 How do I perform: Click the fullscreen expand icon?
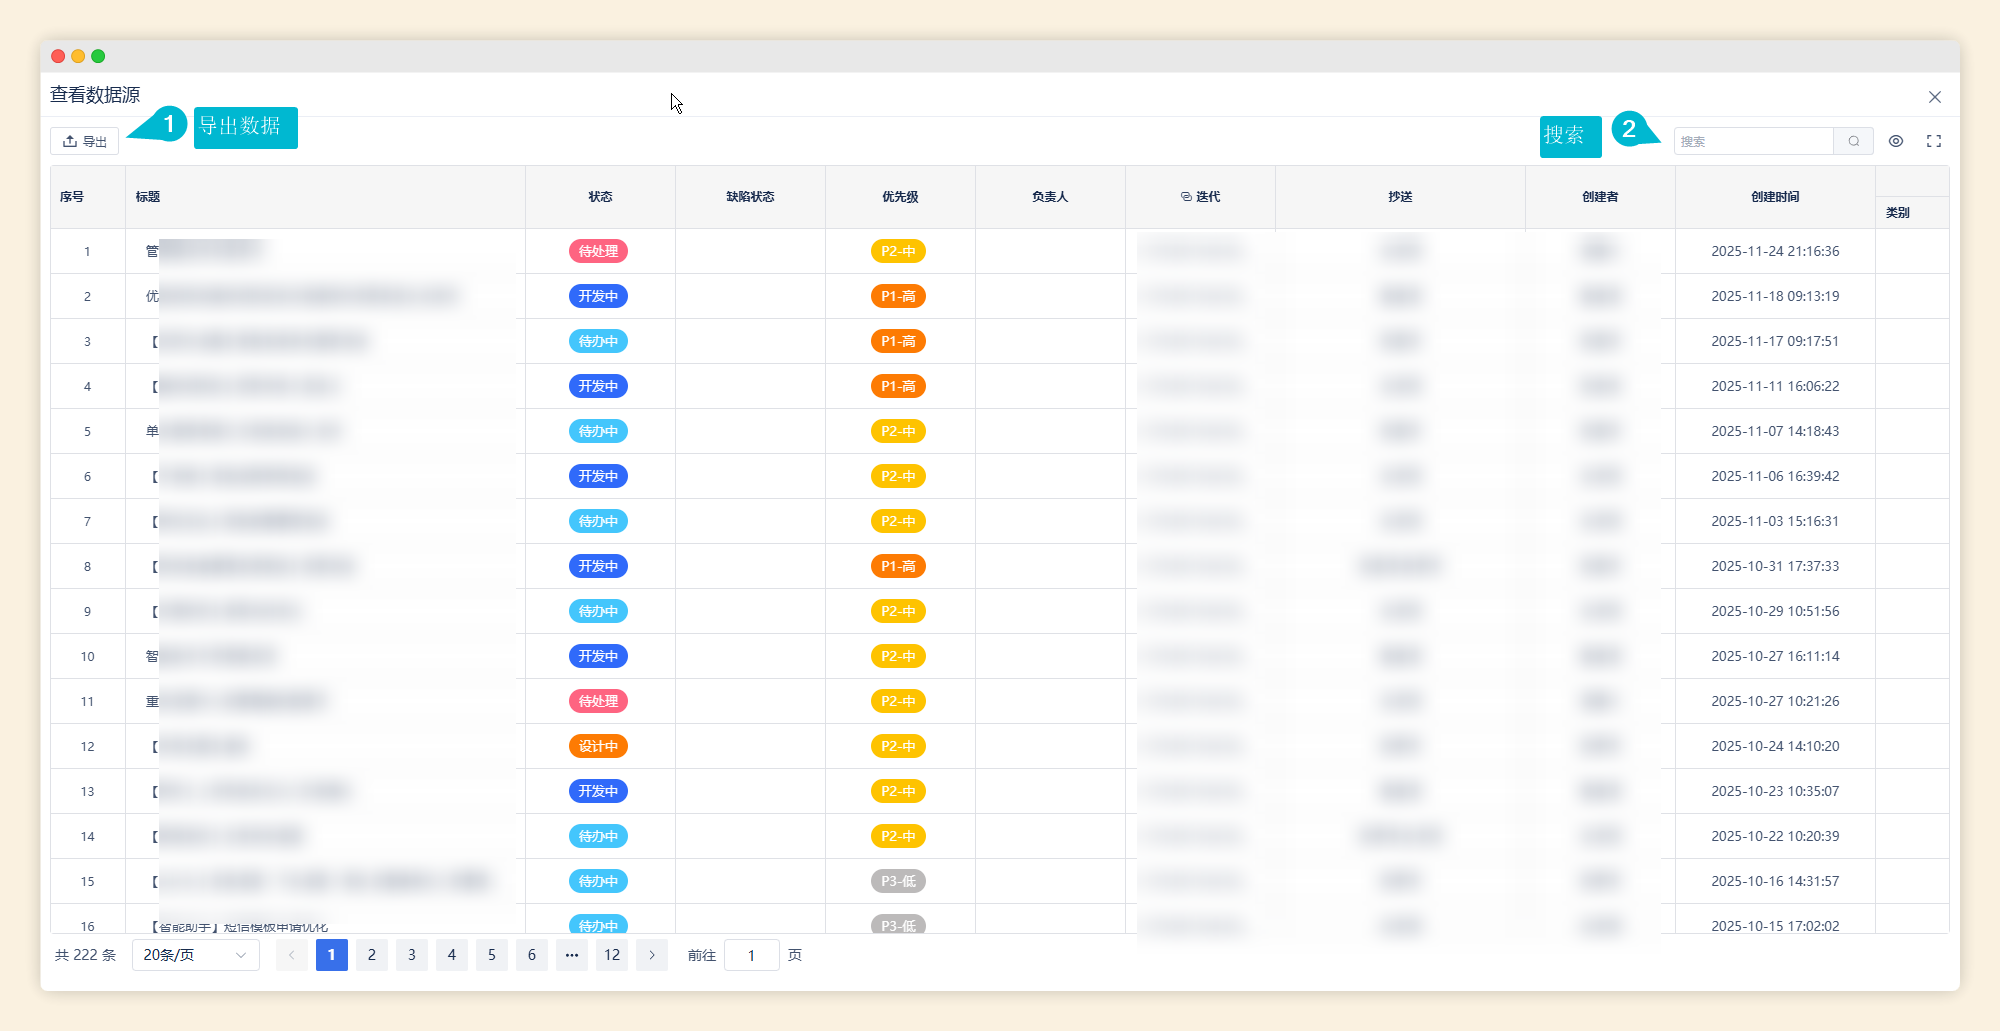click(1933, 141)
